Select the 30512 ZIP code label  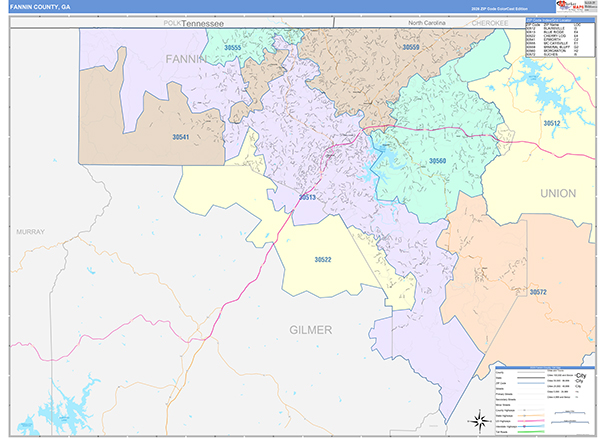[552, 123]
